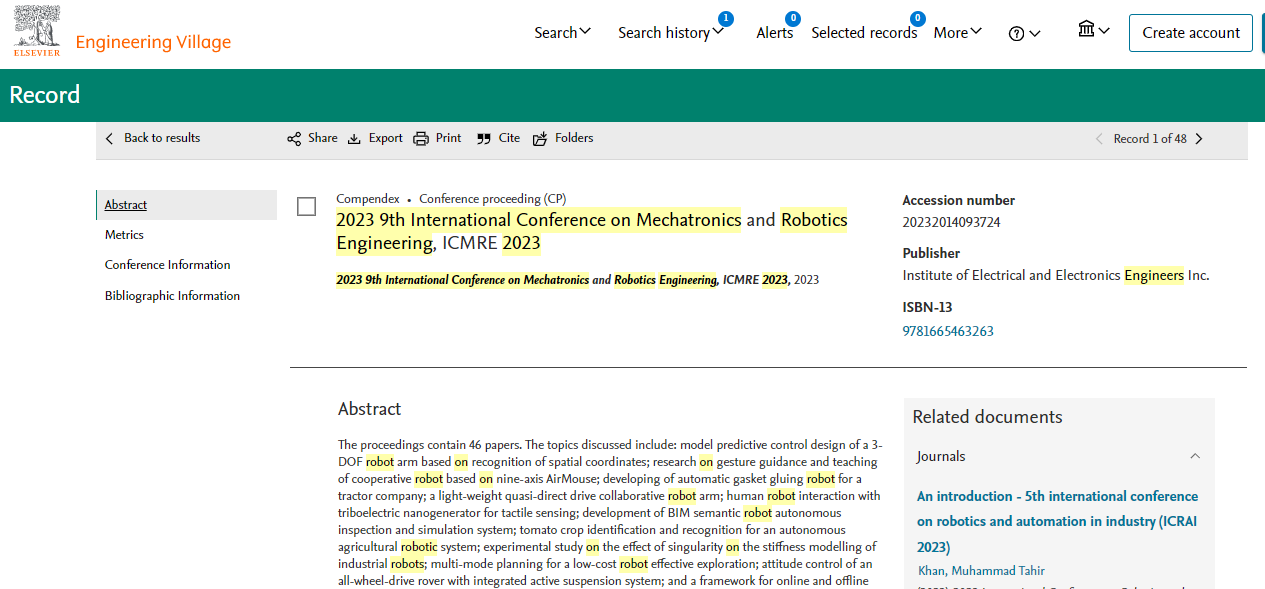Click the Share icon
This screenshot has width=1265, height=589.
(x=294, y=139)
